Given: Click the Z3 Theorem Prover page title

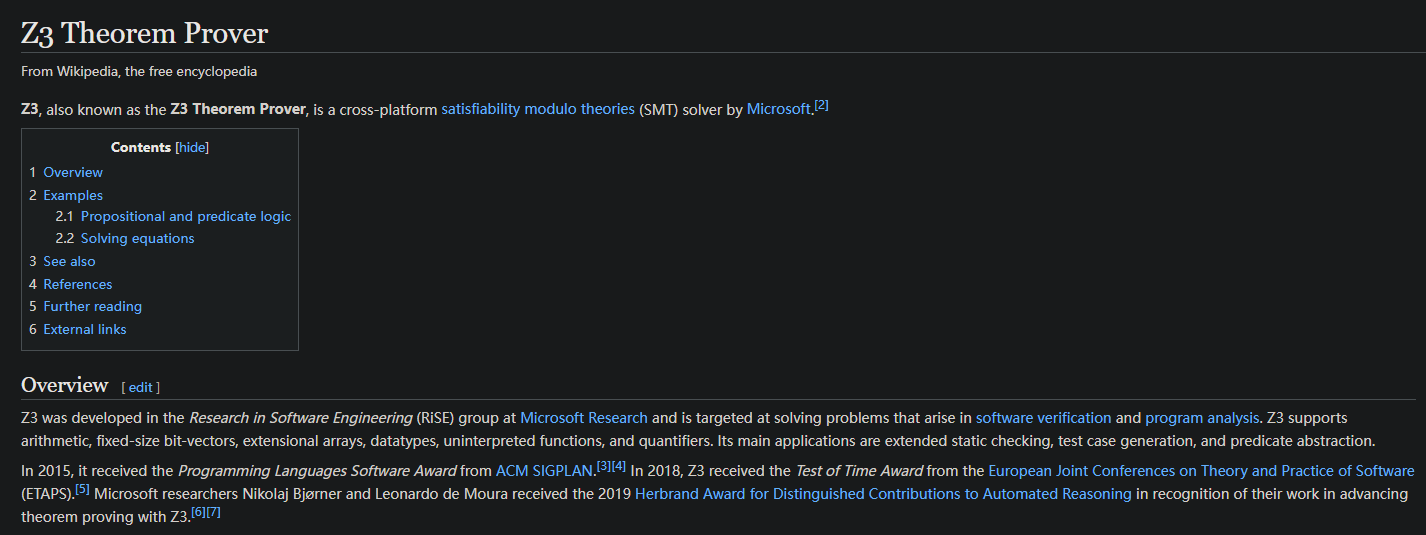Looking at the screenshot, I should [145, 33].
